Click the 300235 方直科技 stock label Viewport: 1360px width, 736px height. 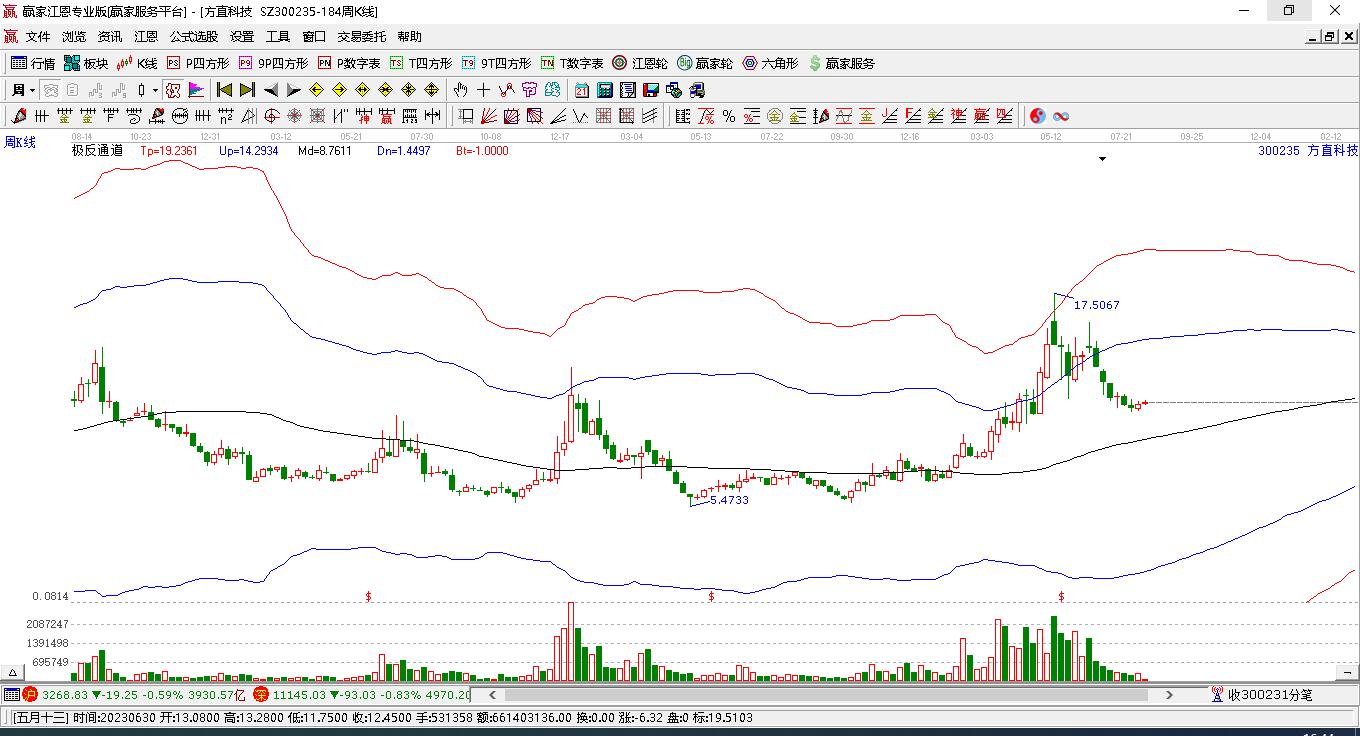pyautogui.click(x=1307, y=150)
